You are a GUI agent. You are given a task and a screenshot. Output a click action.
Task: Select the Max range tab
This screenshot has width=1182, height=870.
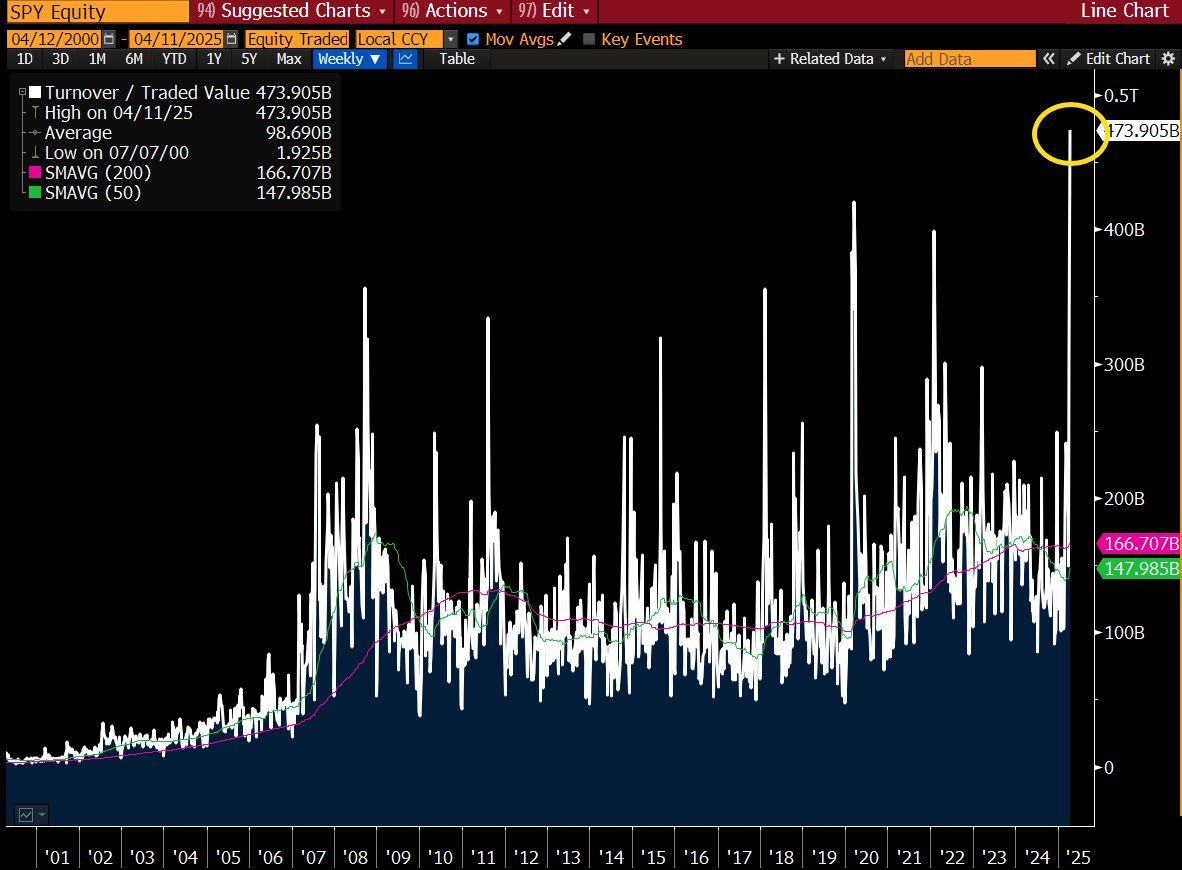(289, 59)
